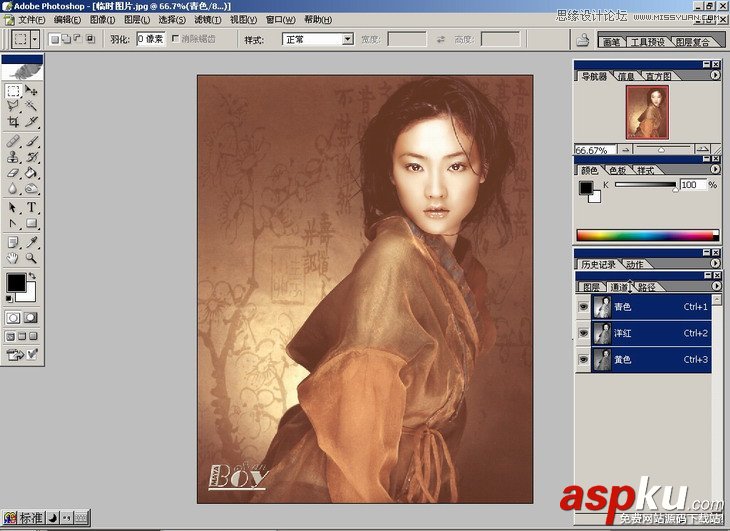Screen dimensions: 730x531
Task: Reset default foreground and background colors
Action: [x=9, y=298]
